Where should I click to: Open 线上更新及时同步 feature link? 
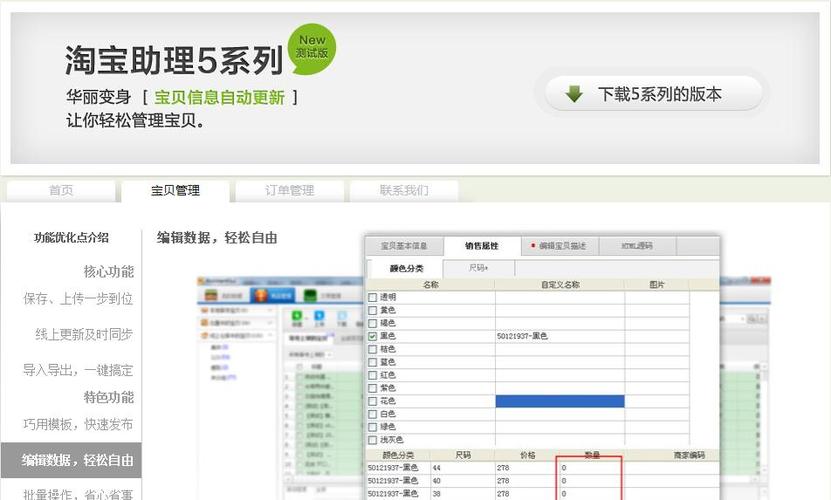84,334
